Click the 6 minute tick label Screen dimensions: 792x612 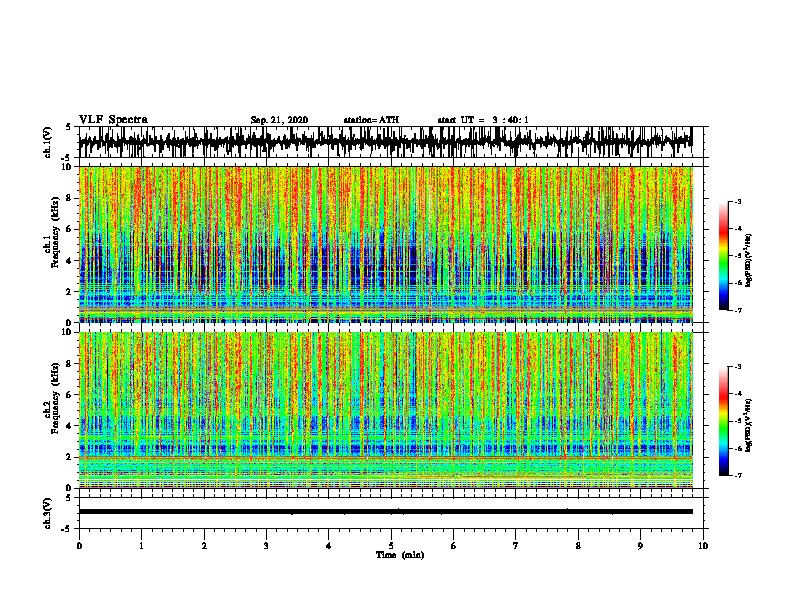pyautogui.click(x=454, y=546)
